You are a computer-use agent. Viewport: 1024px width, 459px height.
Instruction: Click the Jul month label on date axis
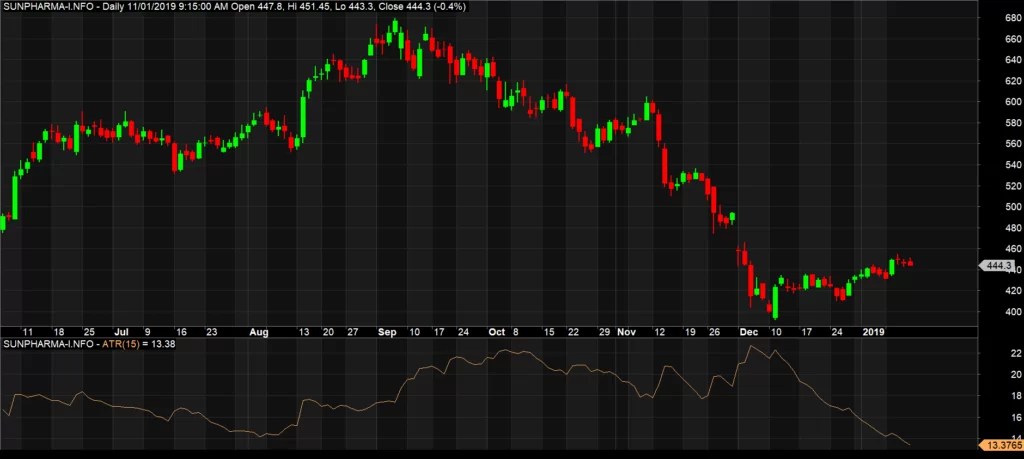[121, 332]
